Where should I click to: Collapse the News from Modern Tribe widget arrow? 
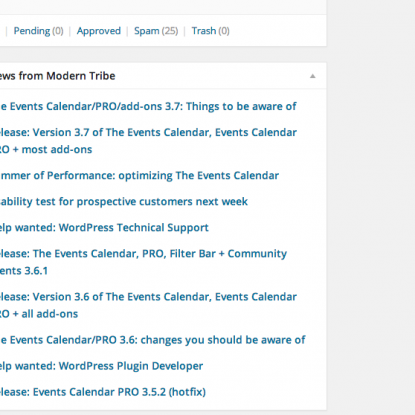pos(312,76)
